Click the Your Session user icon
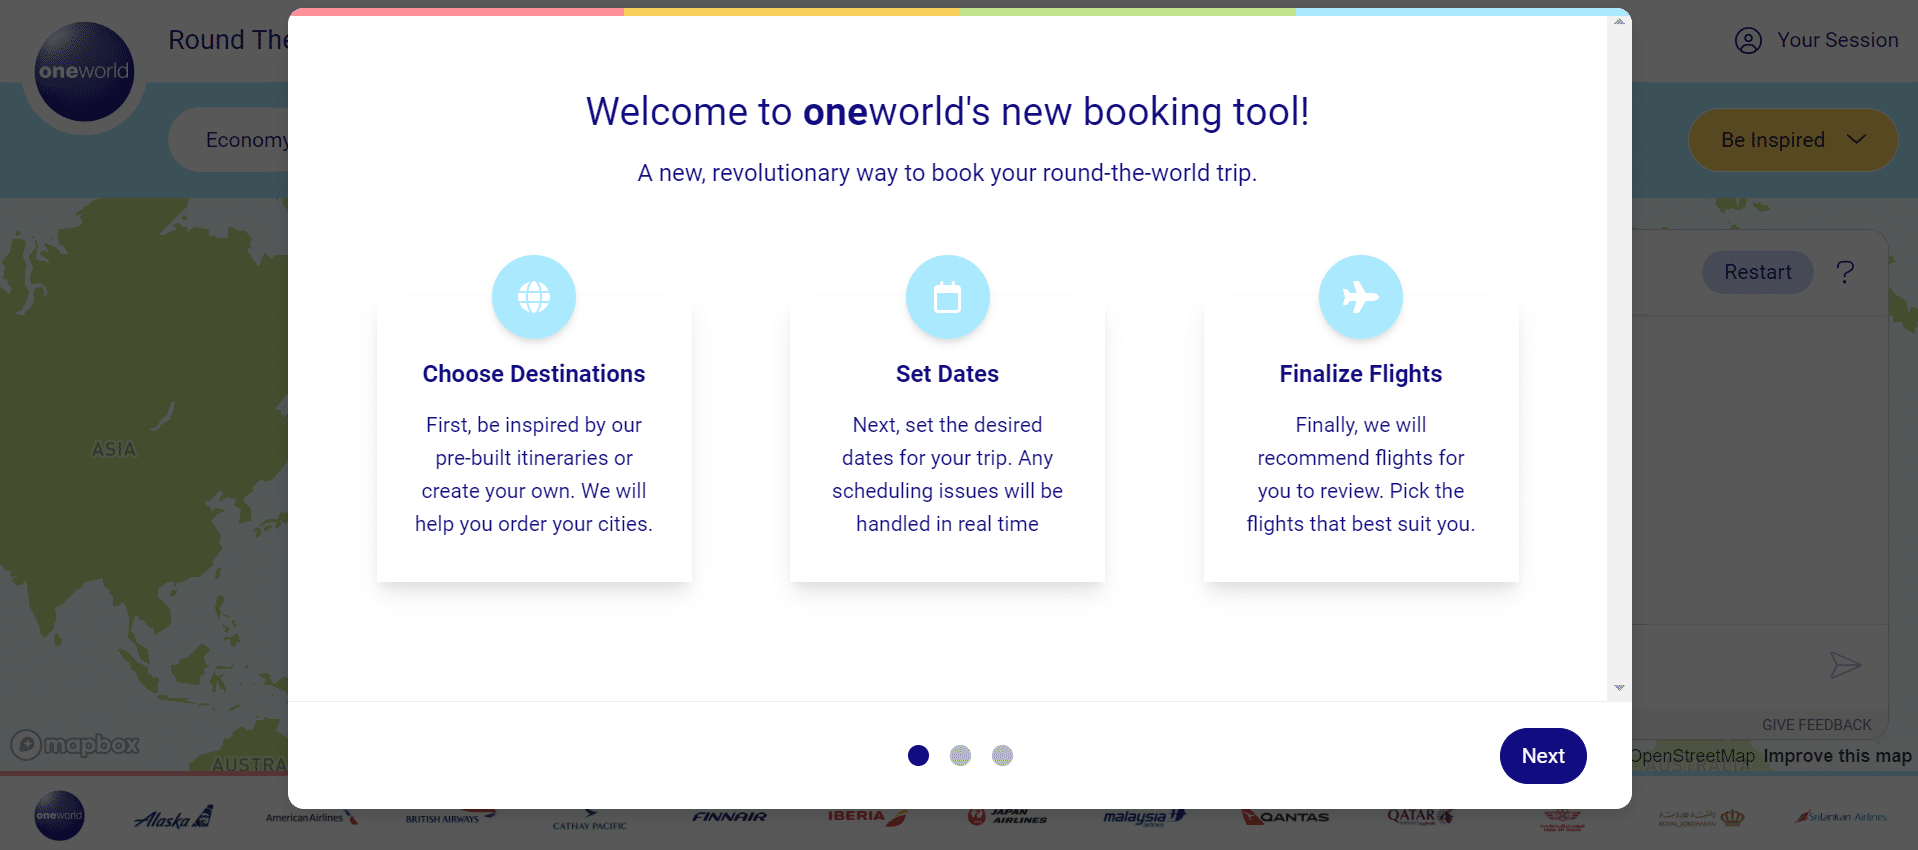Screen dimensions: 1918x850 click(1748, 41)
